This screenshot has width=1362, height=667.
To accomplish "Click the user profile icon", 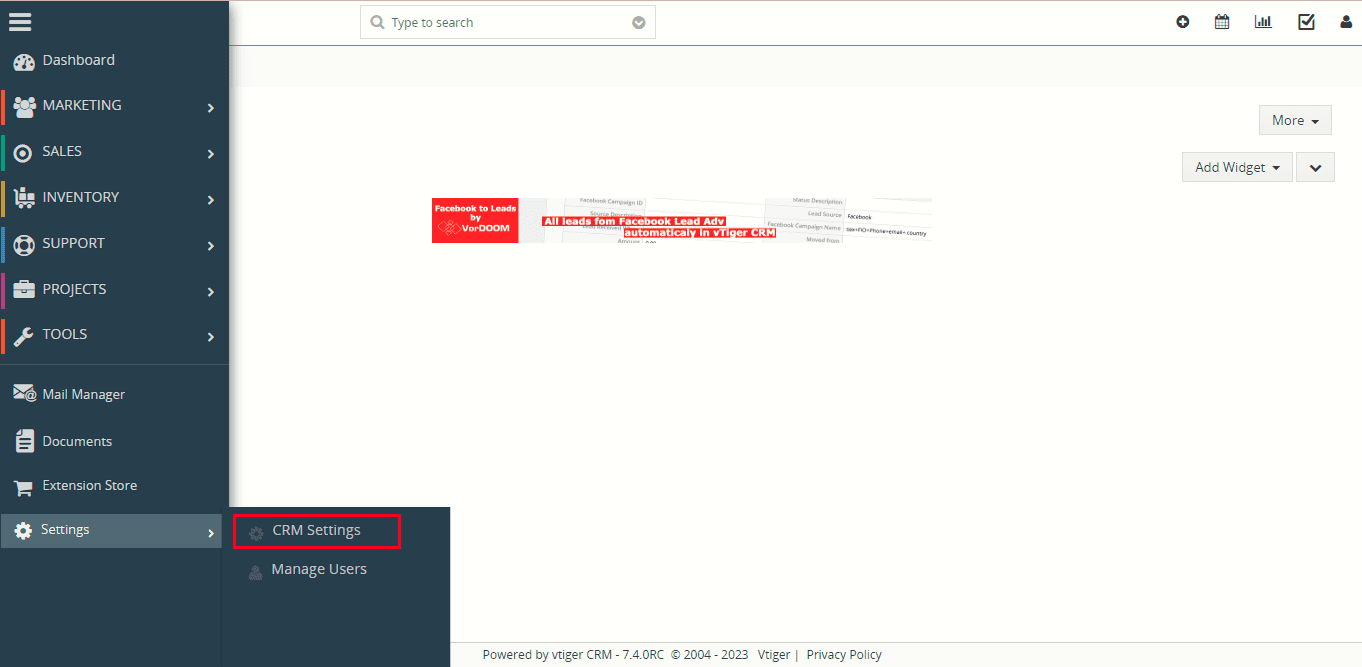I will point(1346,22).
